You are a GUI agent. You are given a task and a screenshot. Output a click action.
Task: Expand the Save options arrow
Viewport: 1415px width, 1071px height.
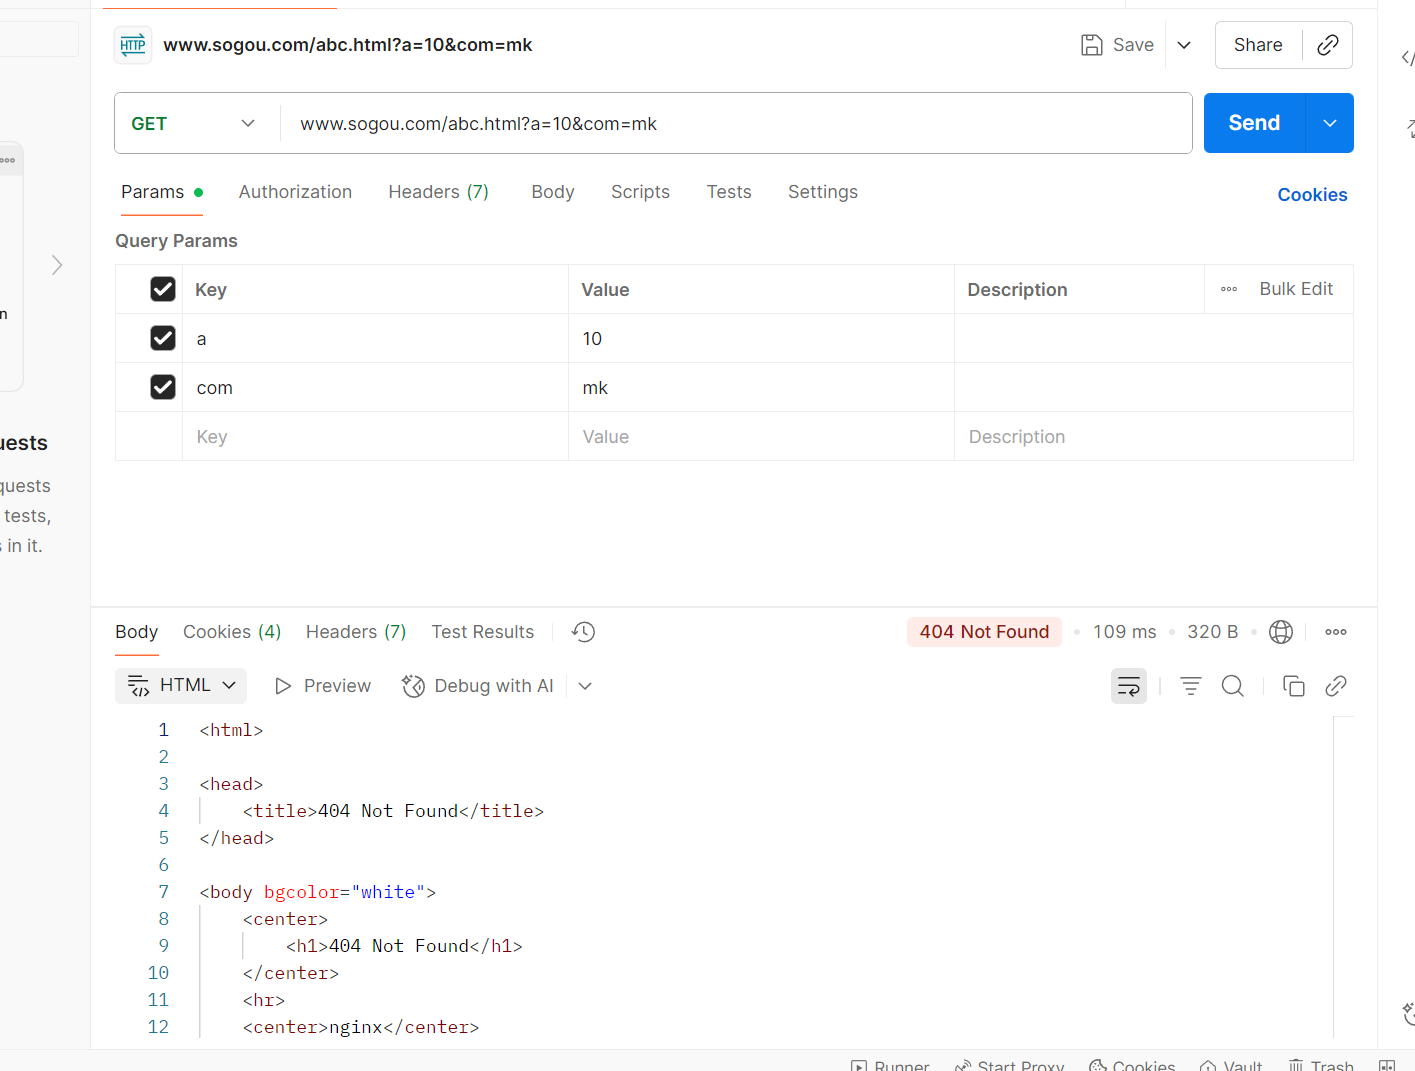tap(1184, 45)
